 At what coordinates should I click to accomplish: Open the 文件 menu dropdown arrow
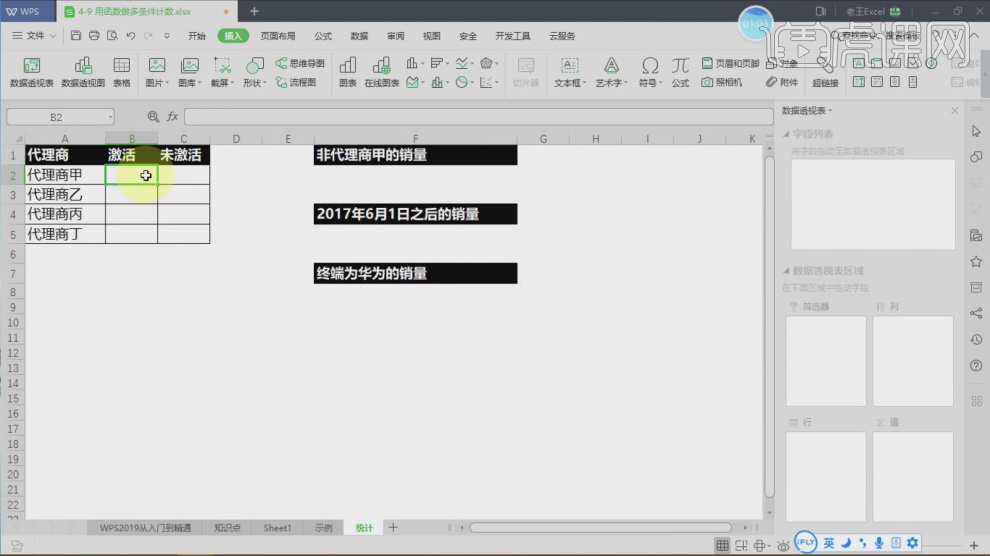click(x=53, y=36)
